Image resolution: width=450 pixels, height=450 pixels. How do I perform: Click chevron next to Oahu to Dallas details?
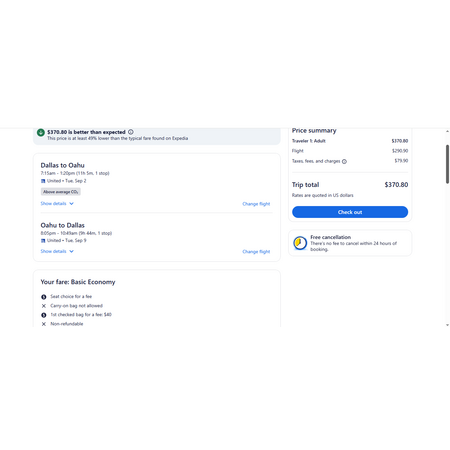[71, 251]
